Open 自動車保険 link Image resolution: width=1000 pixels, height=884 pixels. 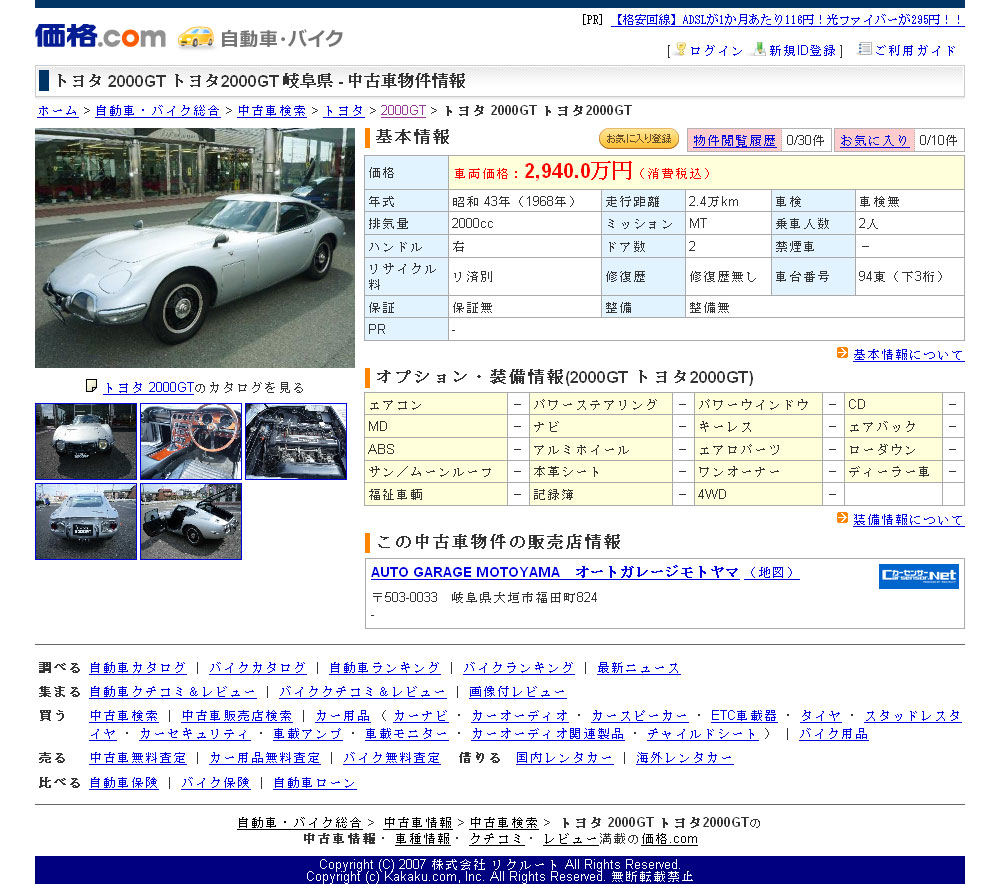click(124, 783)
